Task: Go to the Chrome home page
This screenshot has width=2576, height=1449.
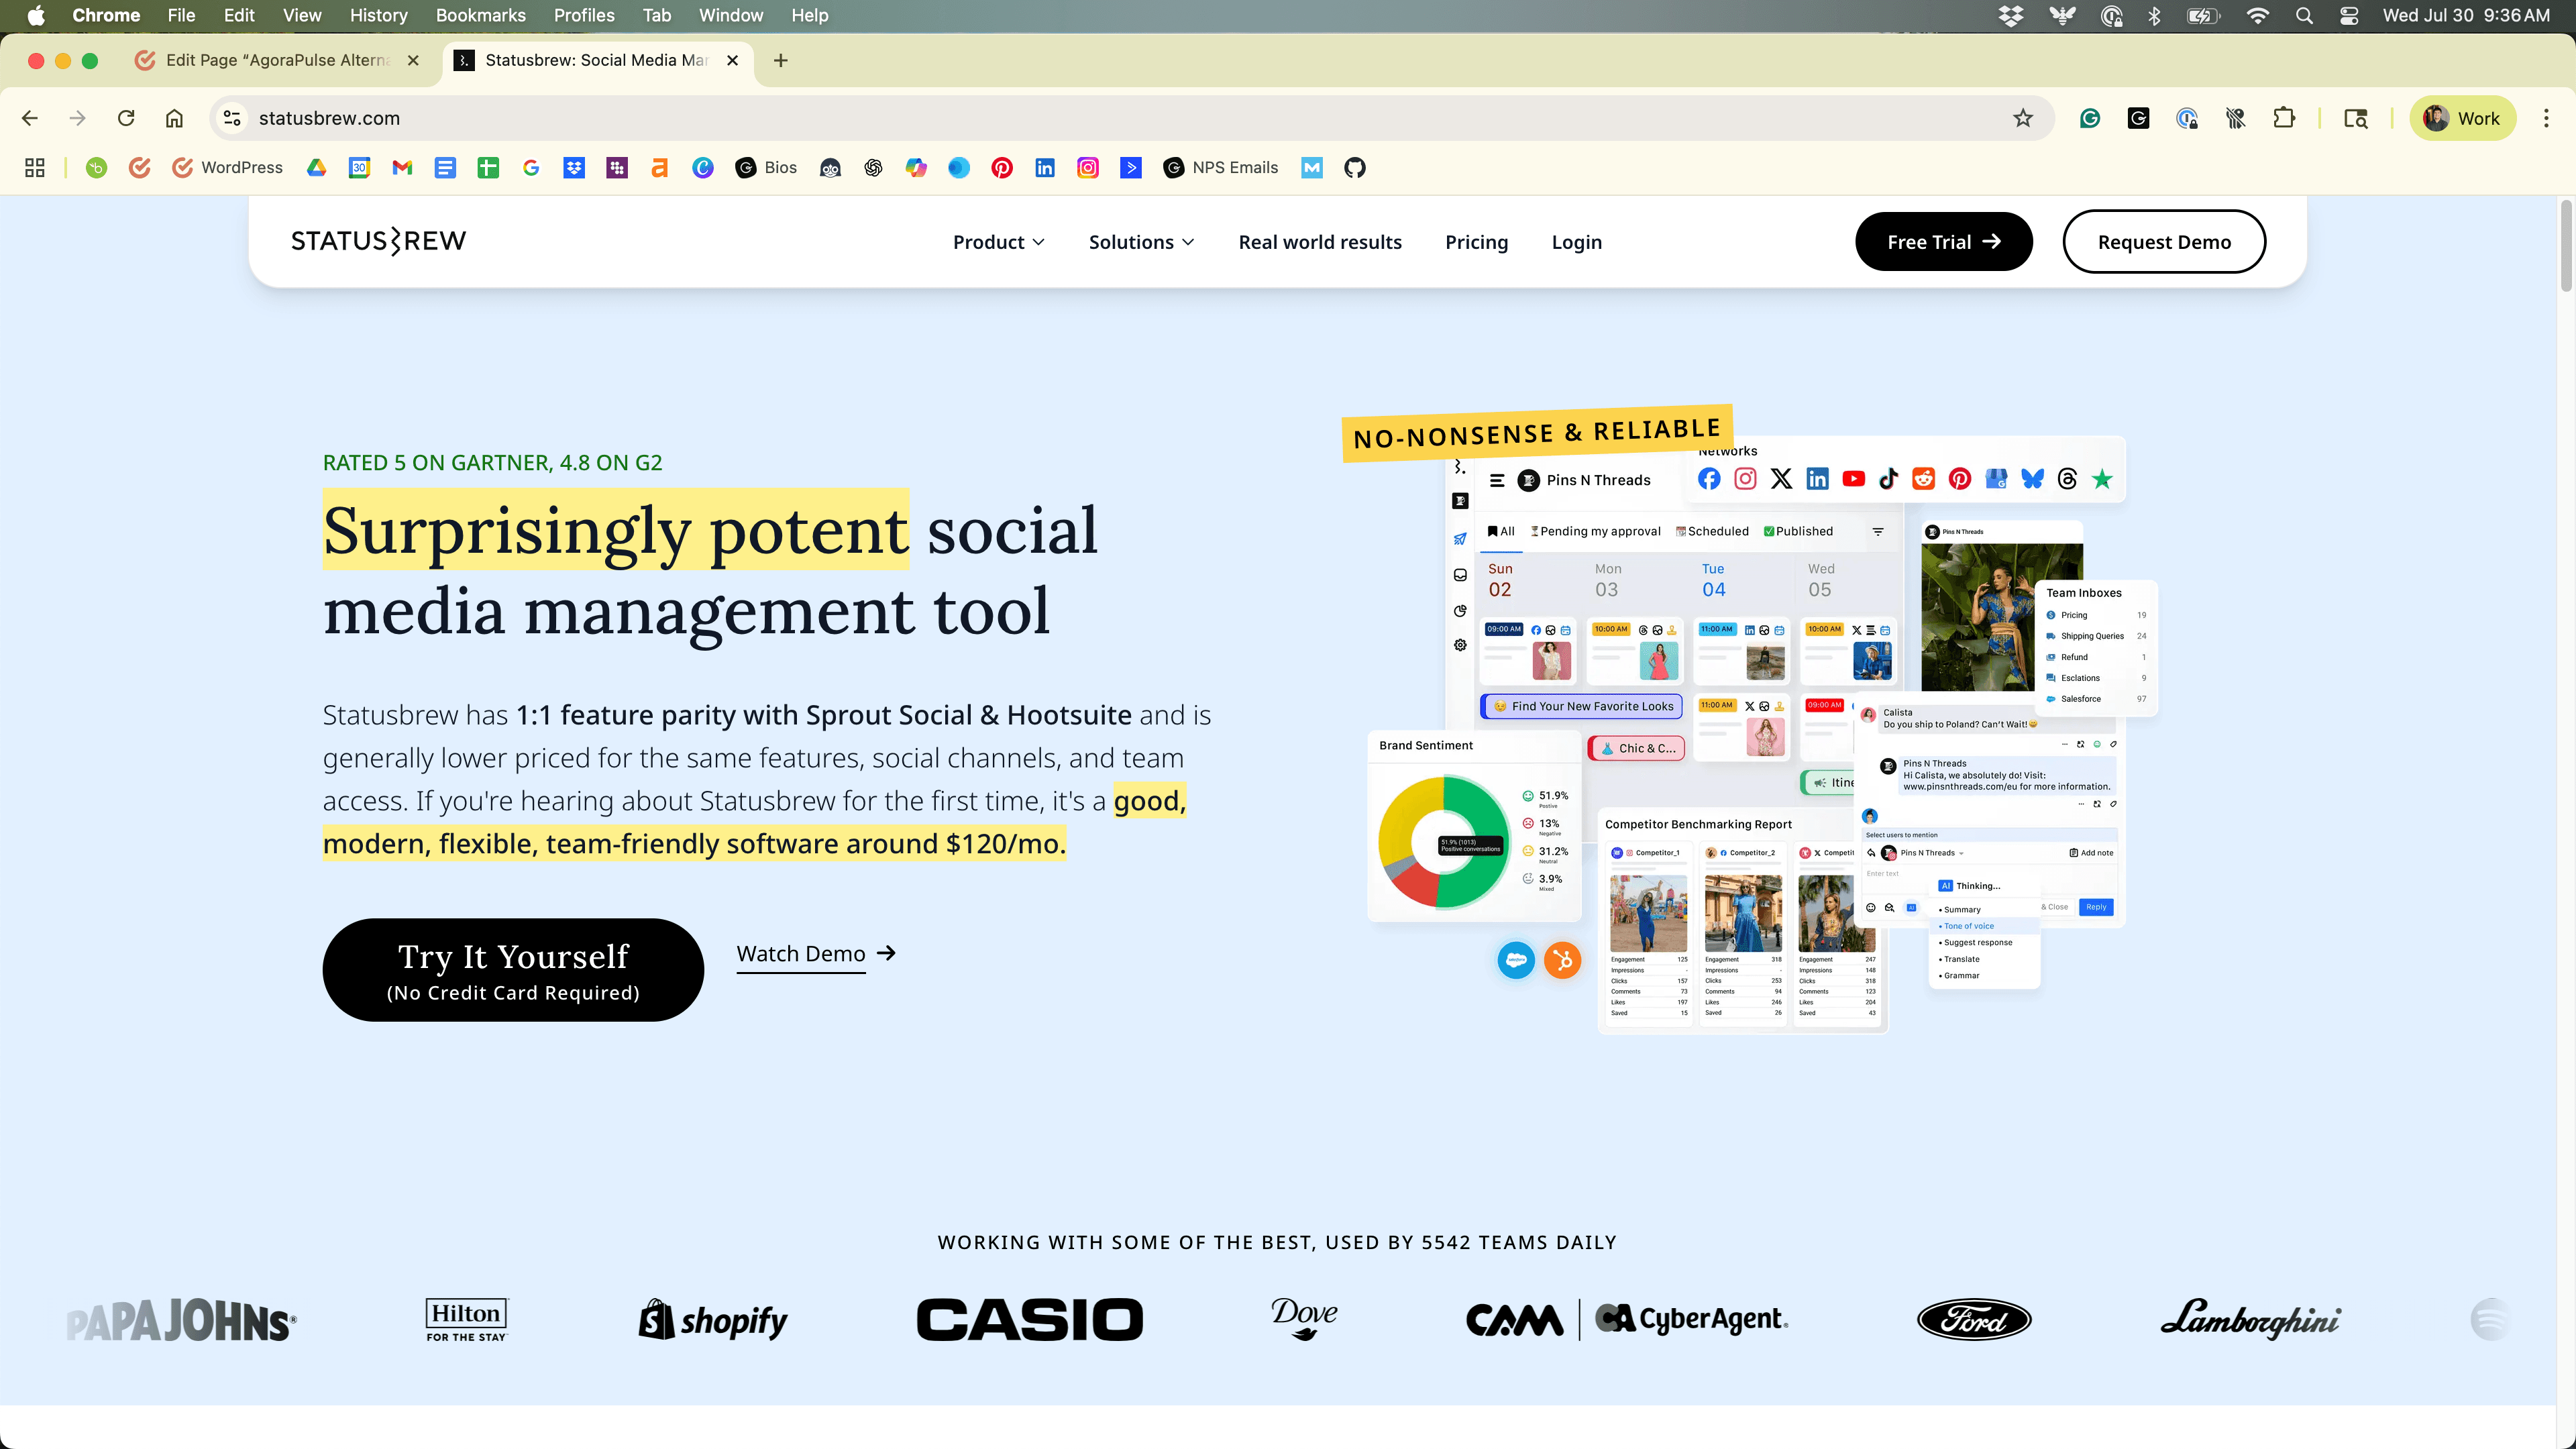Action: tap(174, 118)
